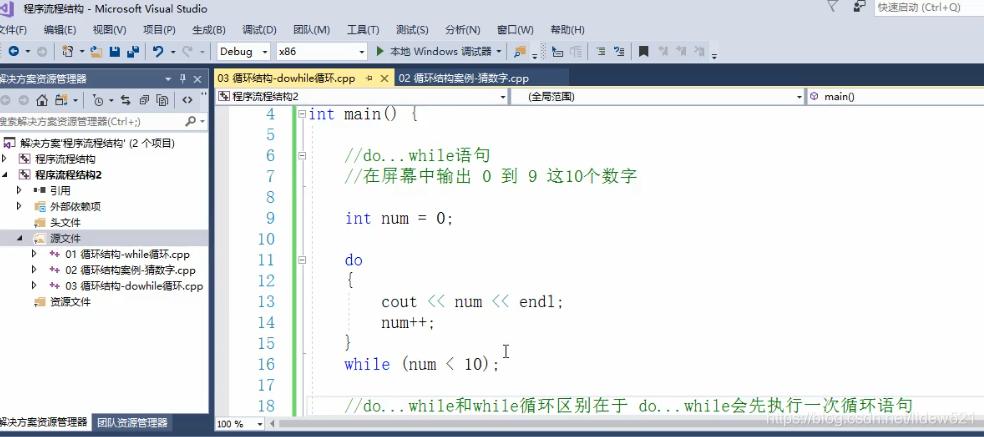Viewport: 984px width, 437px height.
Task: Collapse the comment block fold at line 6
Action: 302,156
